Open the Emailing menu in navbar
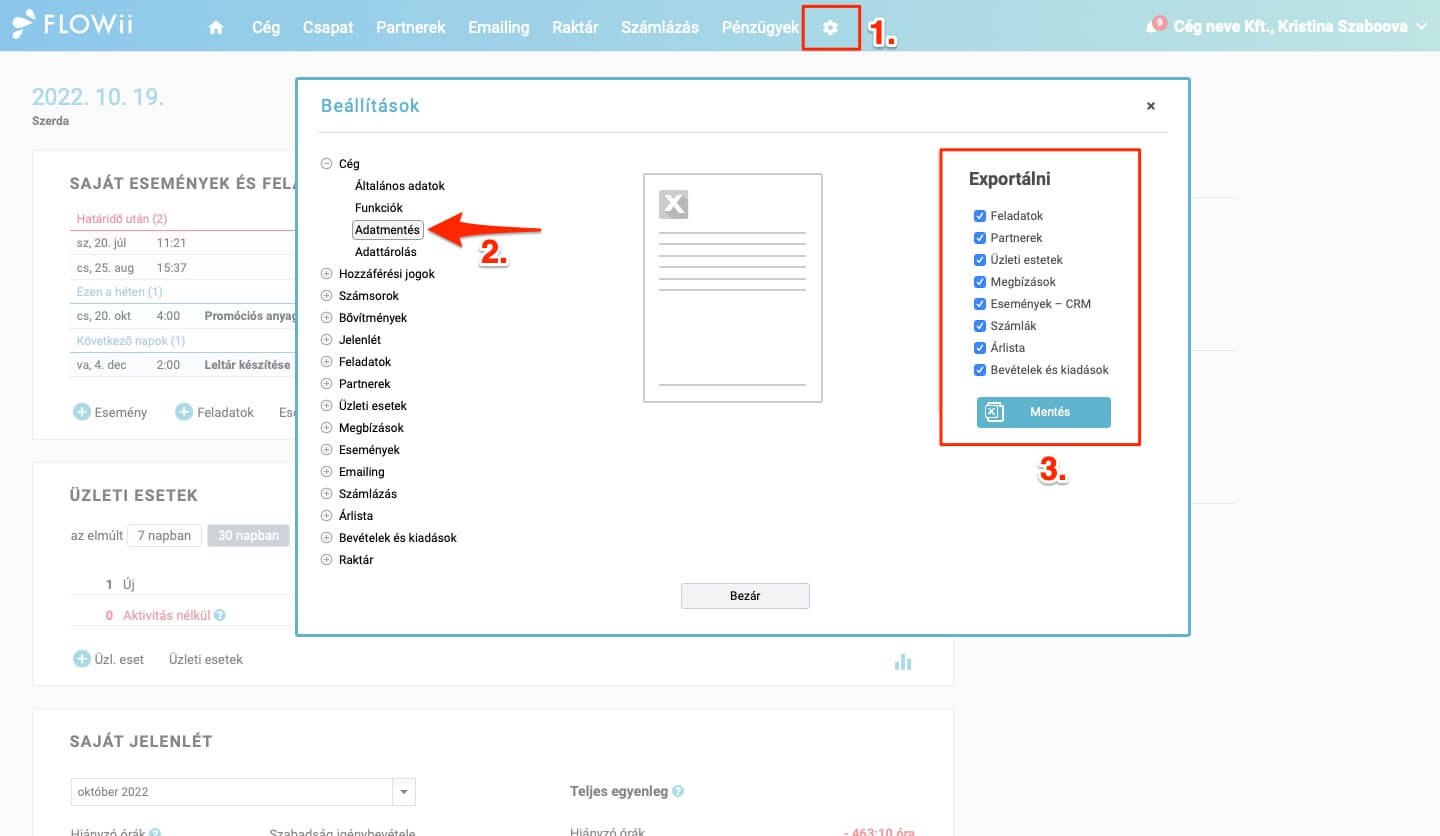Image resolution: width=1440 pixels, height=836 pixels. pos(499,27)
